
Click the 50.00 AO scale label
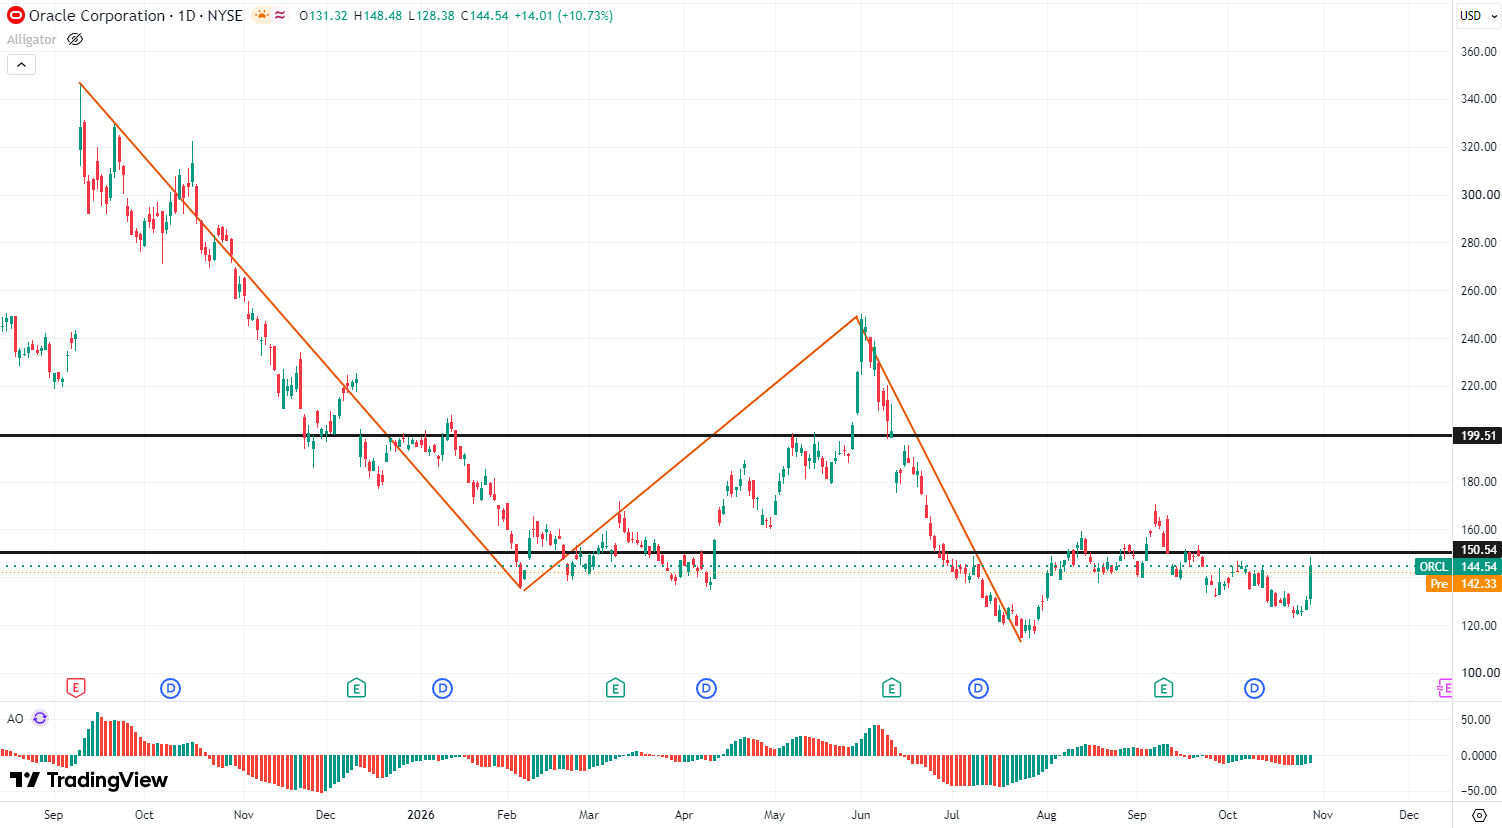point(1476,720)
